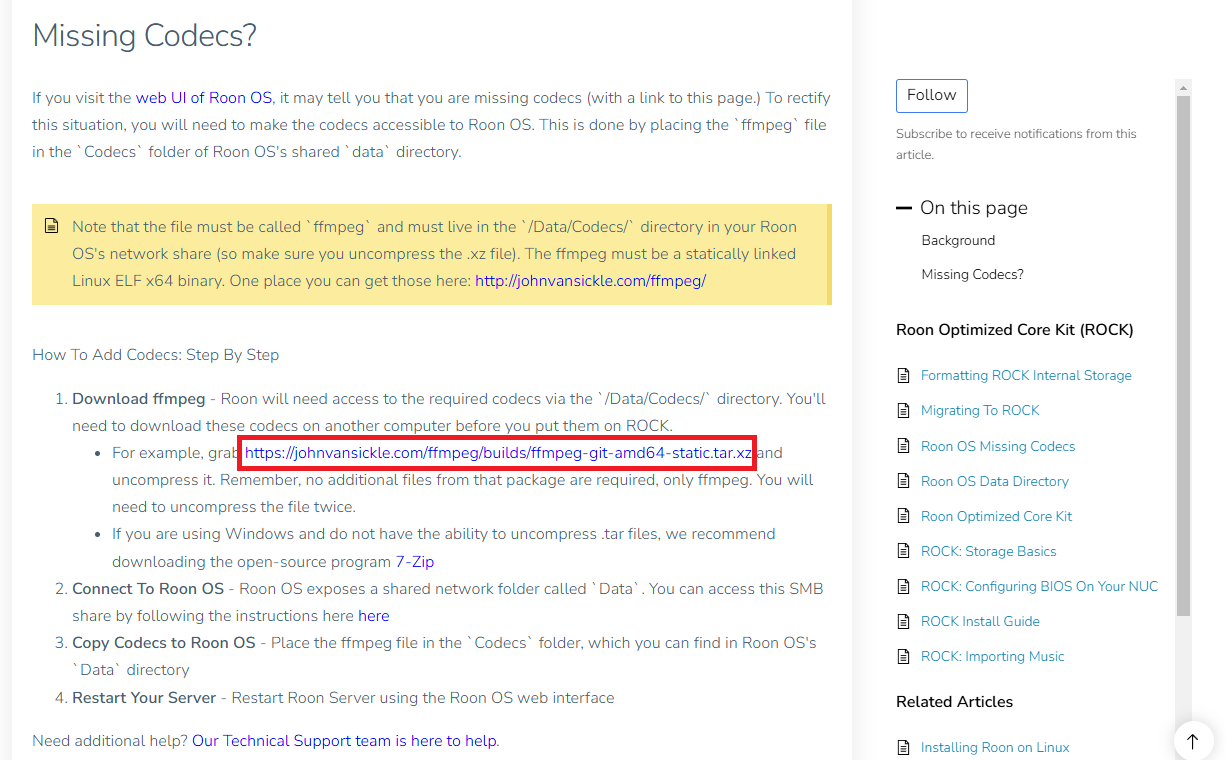Screen dimensions: 1226x760
Task: Open the 'web UI of Roon OS' link
Action: [x=204, y=98]
